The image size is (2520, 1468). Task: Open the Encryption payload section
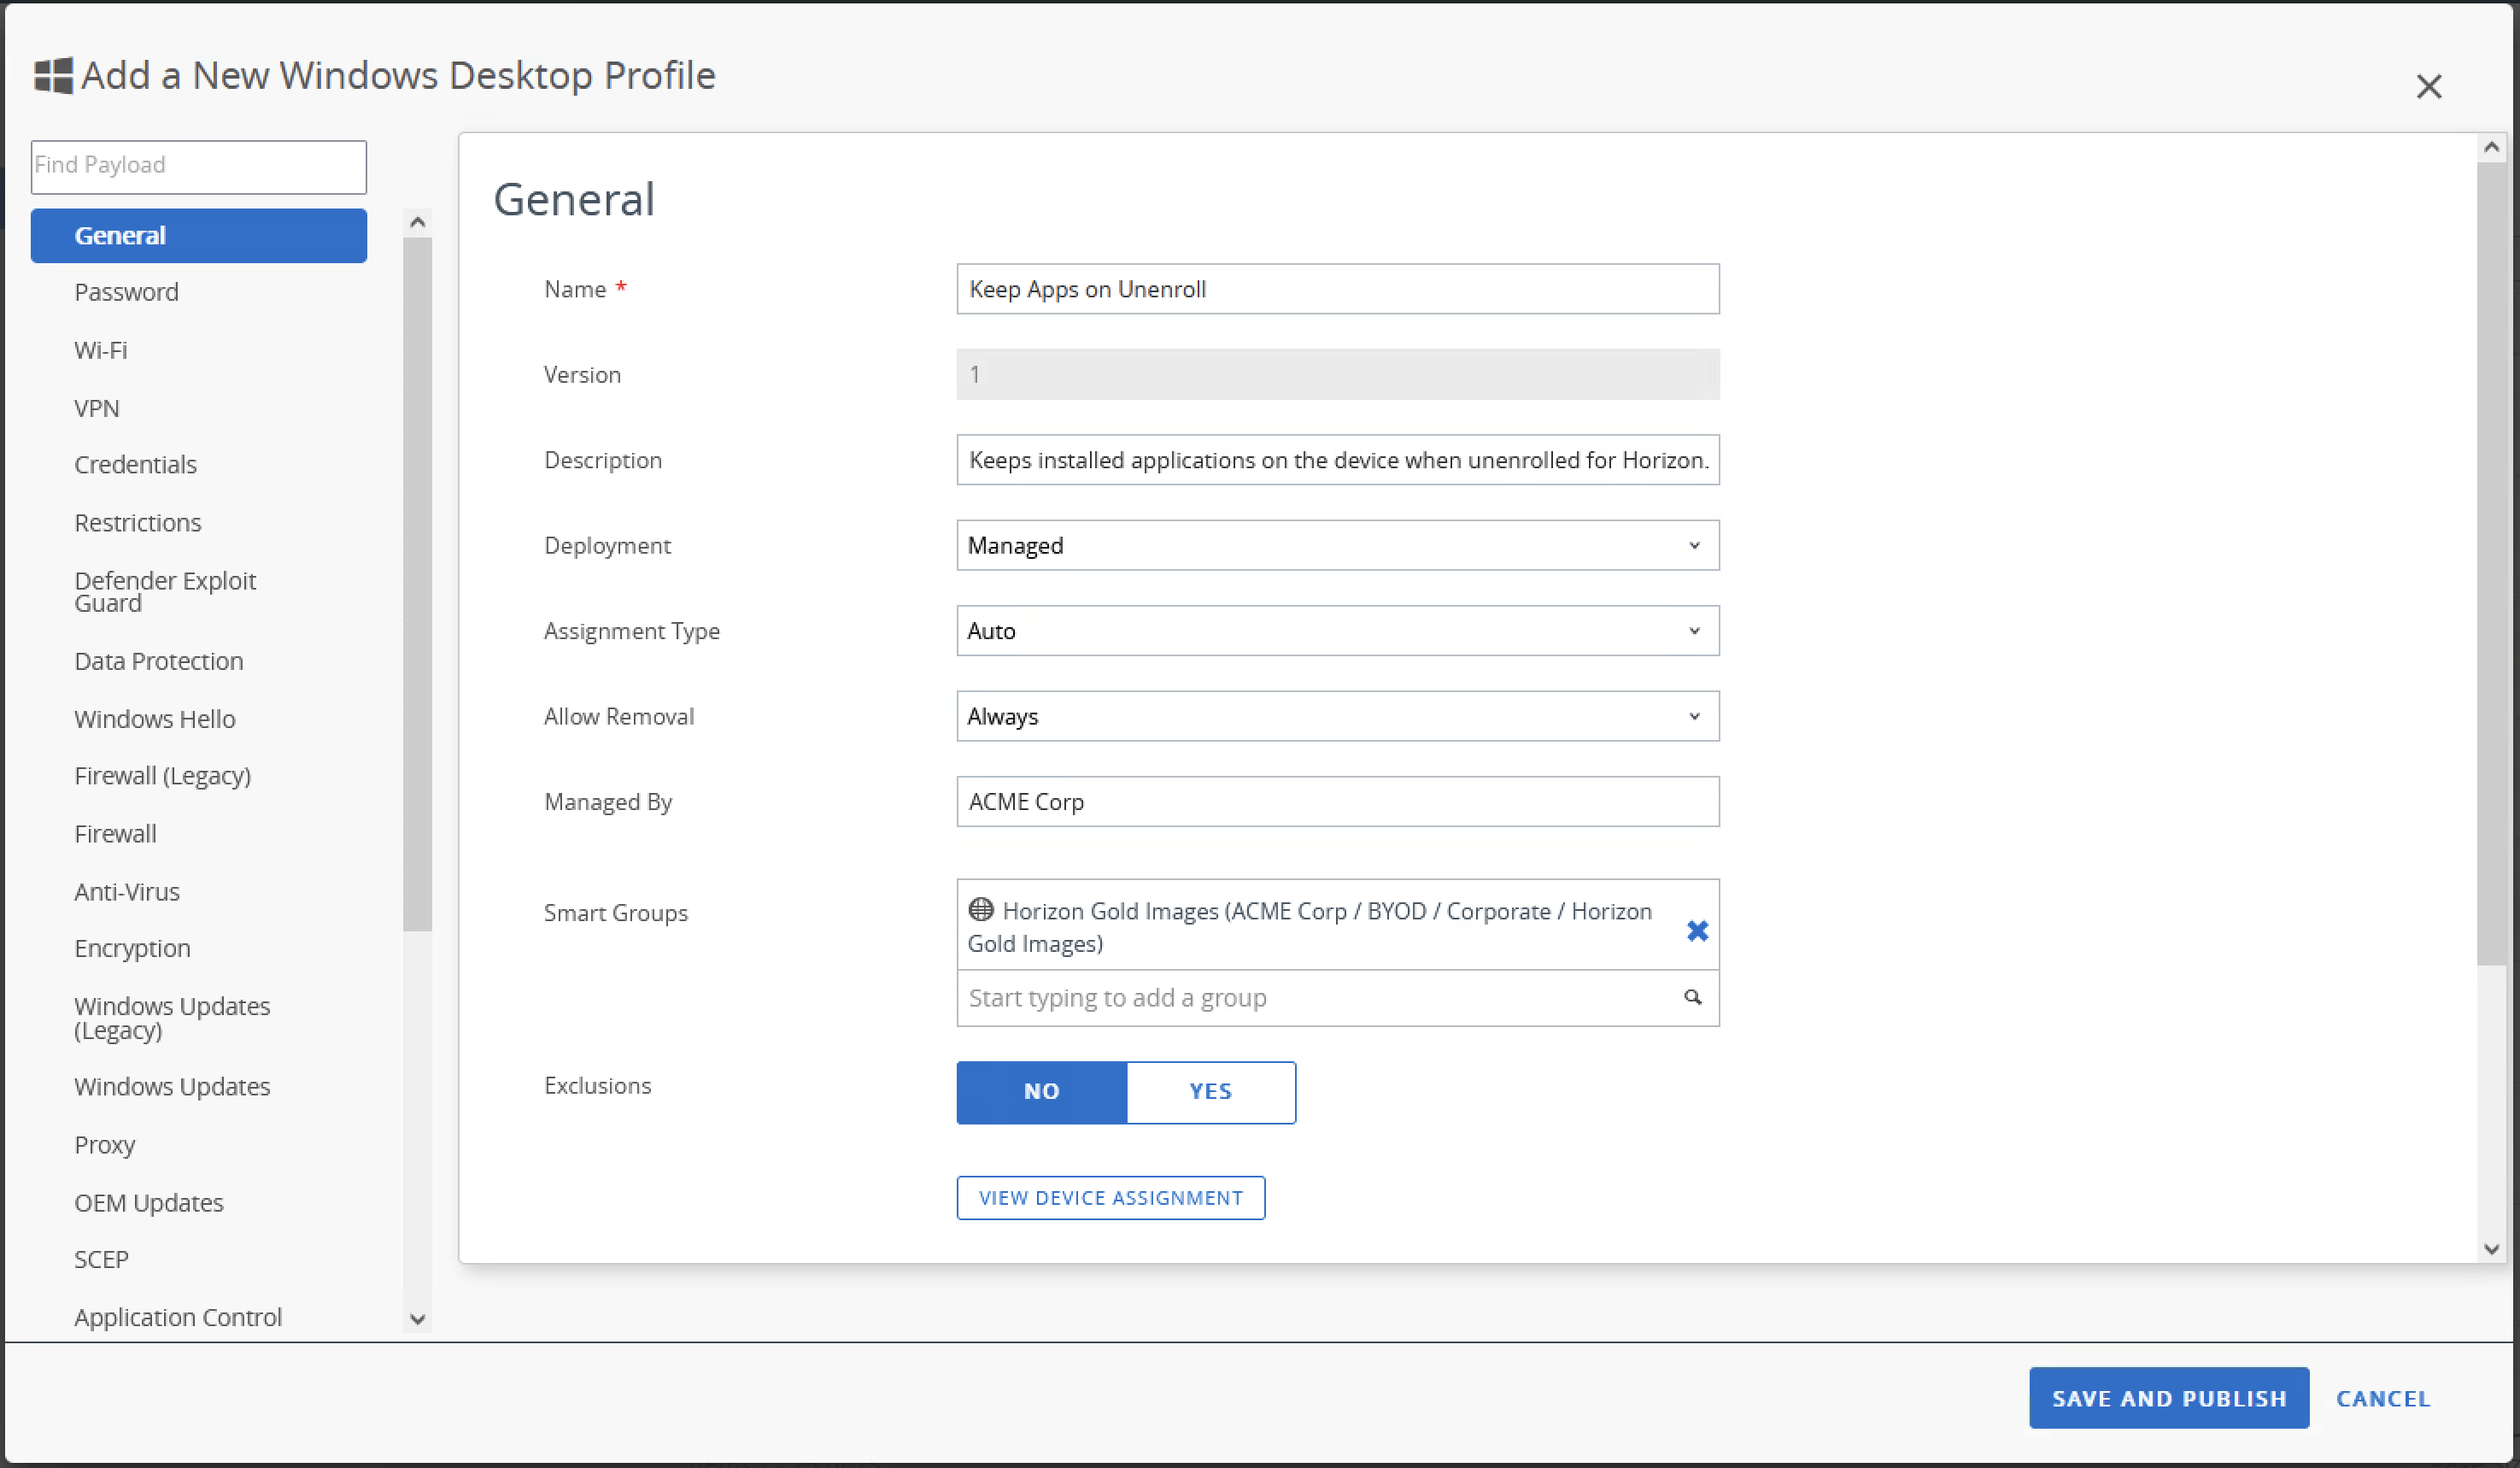tap(132, 948)
